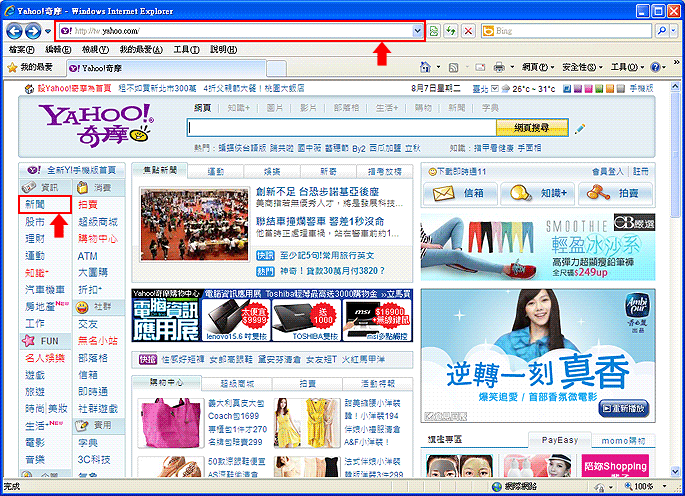Open the recent pages history dropdown arrow
The height and width of the screenshot is (496, 685).
(48, 31)
